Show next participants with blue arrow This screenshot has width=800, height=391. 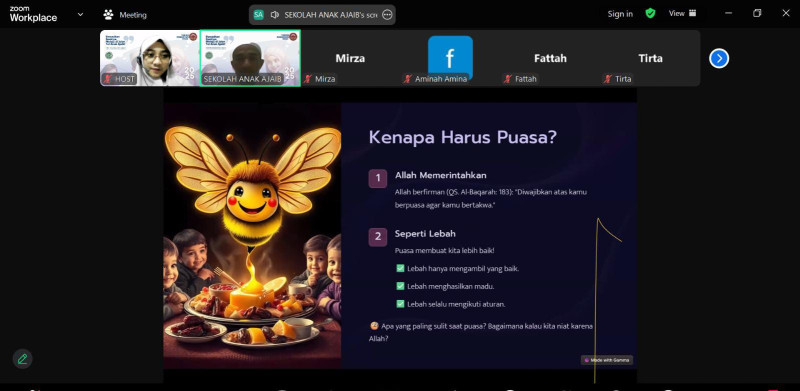pyautogui.click(x=719, y=58)
